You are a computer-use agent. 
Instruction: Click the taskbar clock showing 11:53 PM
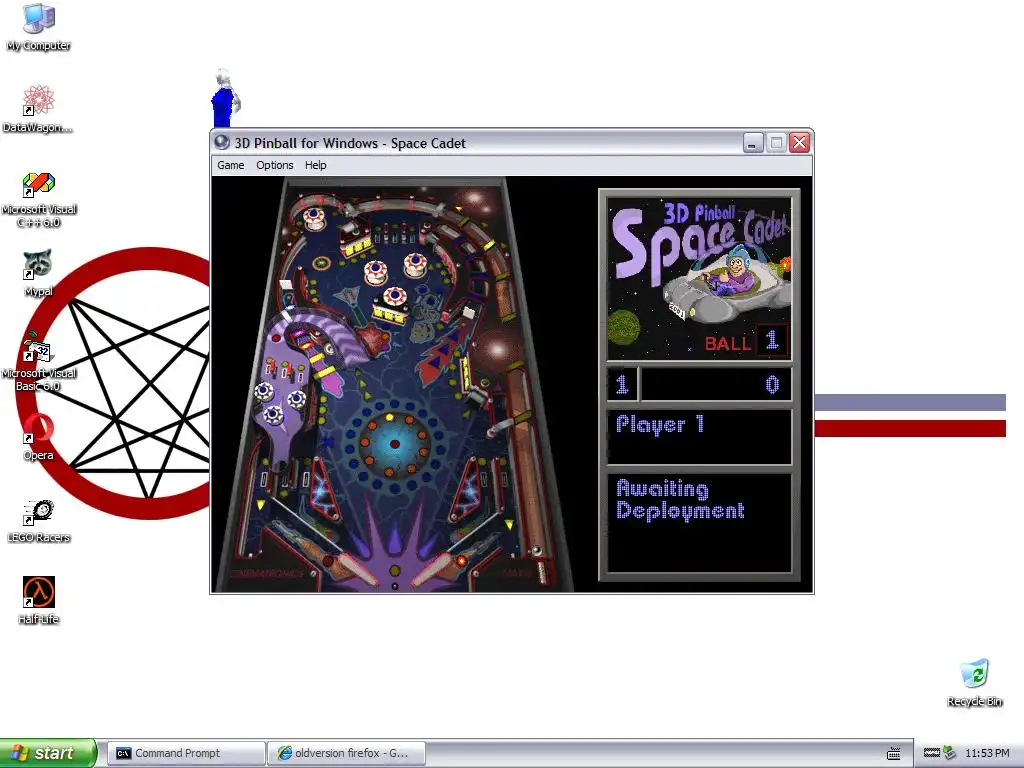point(987,753)
